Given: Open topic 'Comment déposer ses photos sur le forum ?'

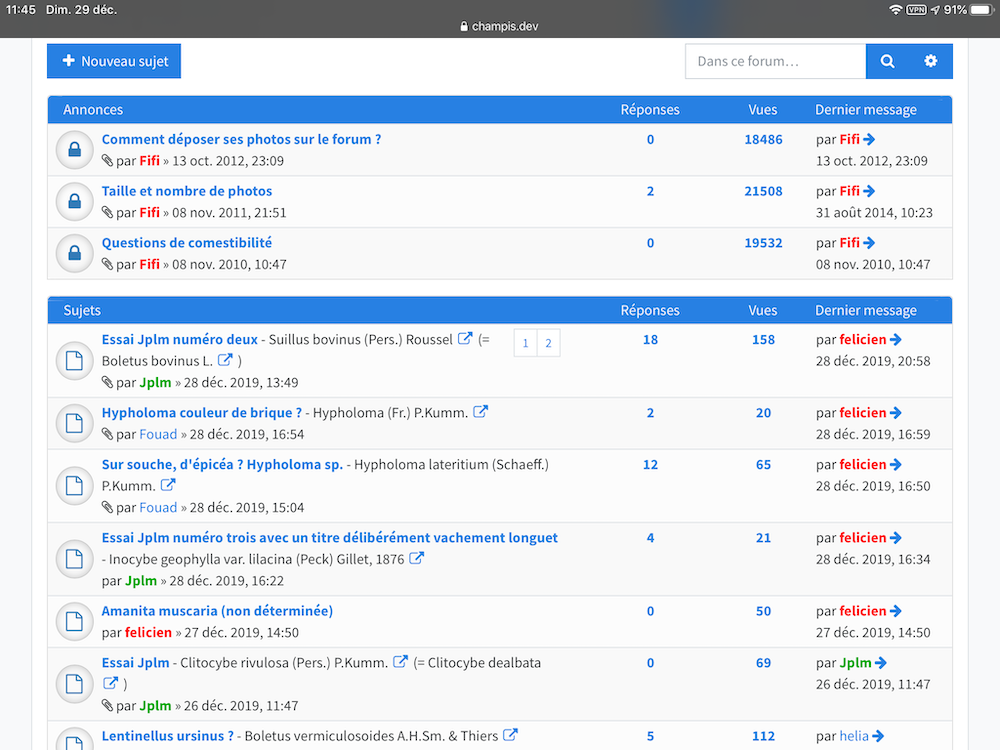Looking at the screenshot, I should [241, 139].
